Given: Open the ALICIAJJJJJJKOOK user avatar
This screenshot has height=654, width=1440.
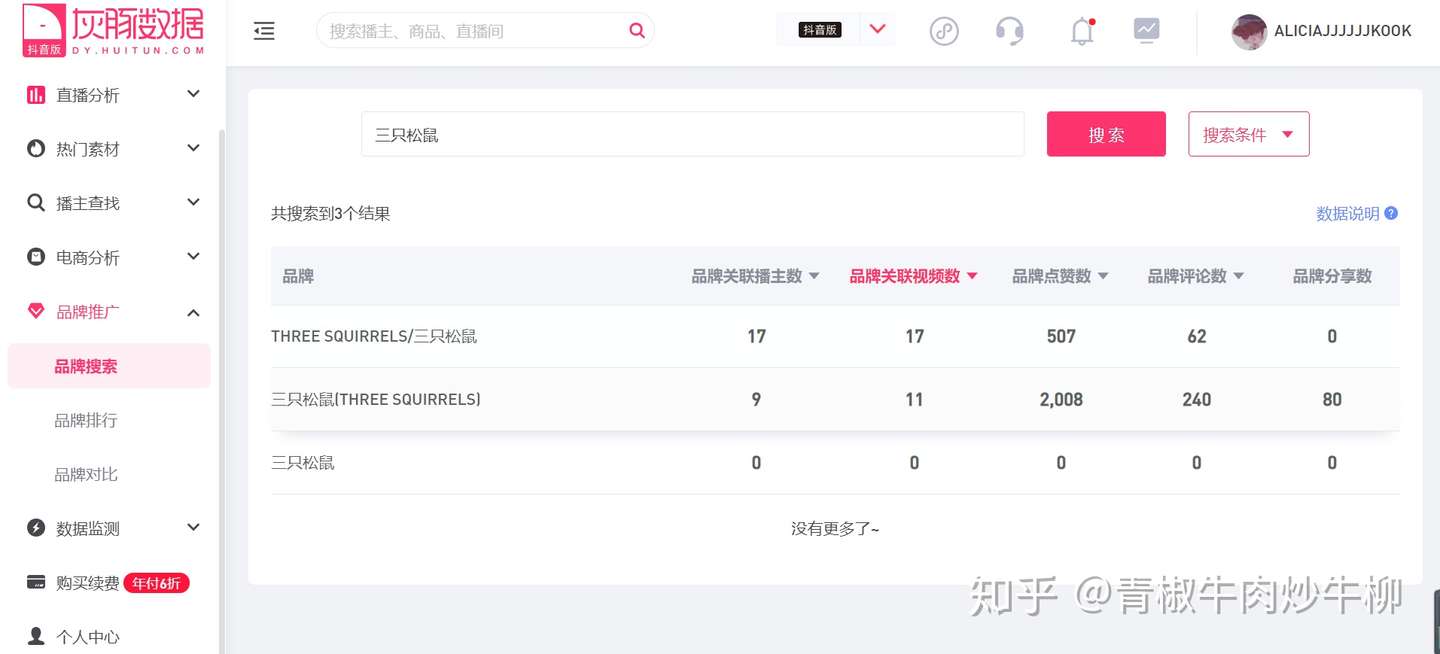Looking at the screenshot, I should pos(1249,31).
